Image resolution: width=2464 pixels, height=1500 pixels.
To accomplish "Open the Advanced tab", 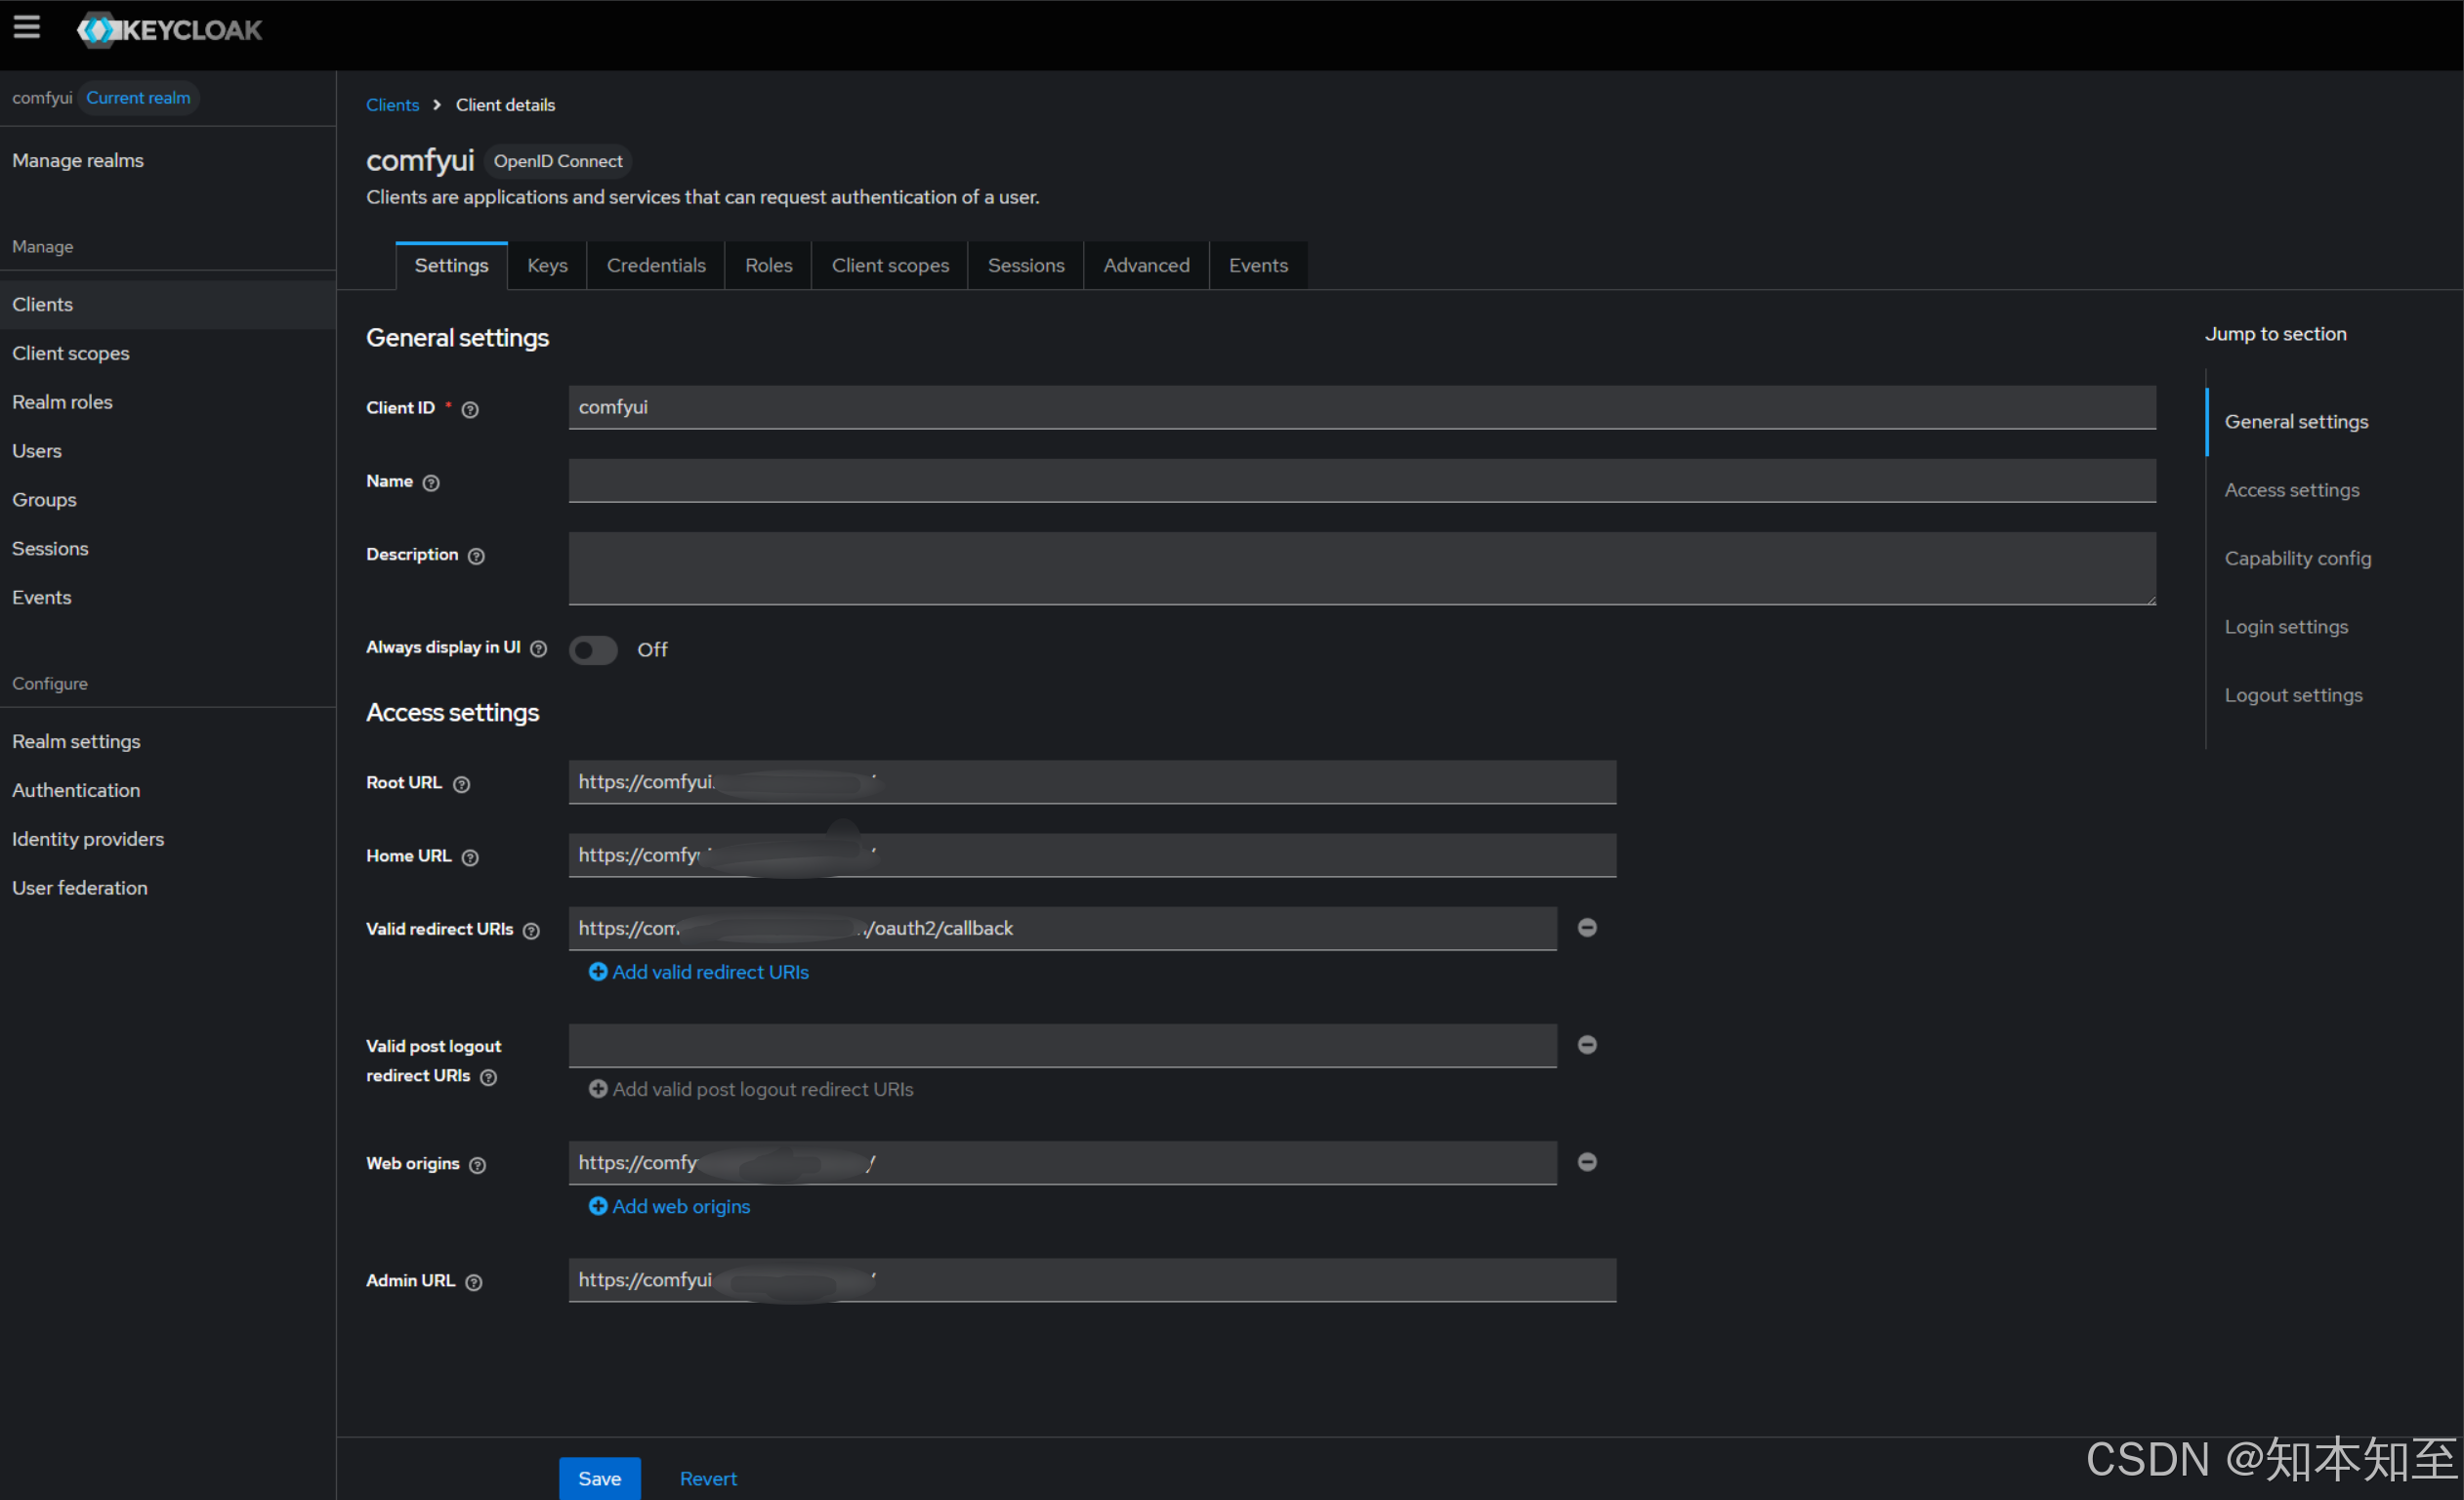I will coord(1146,266).
